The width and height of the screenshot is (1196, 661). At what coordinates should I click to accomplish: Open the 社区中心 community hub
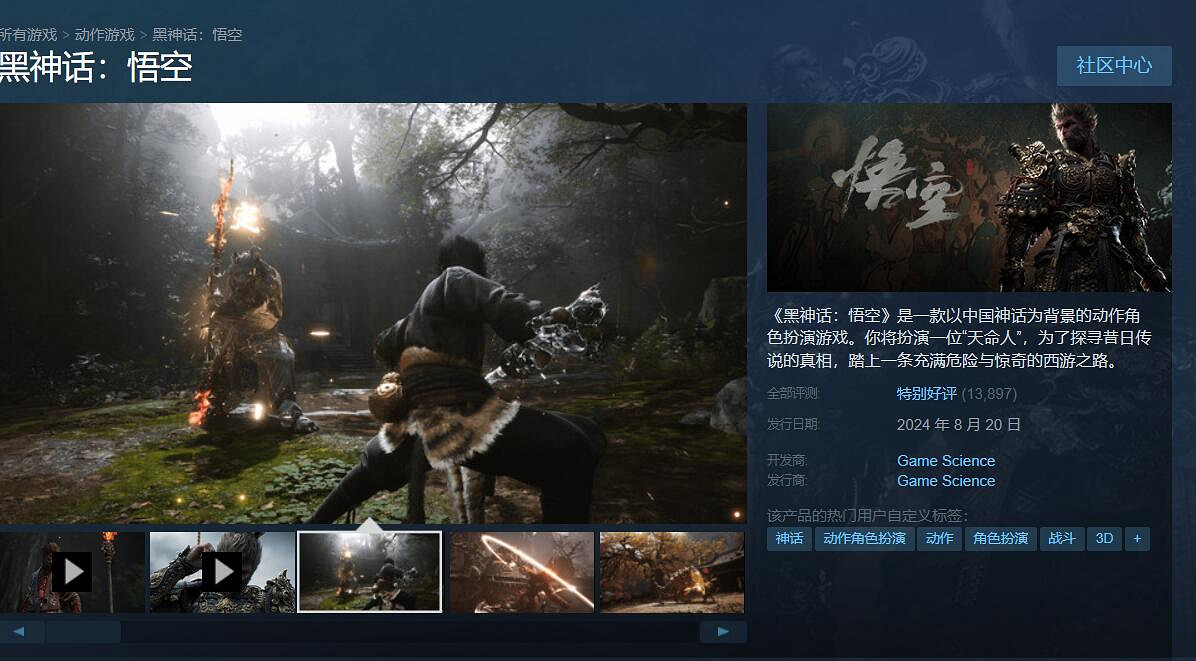point(1114,66)
